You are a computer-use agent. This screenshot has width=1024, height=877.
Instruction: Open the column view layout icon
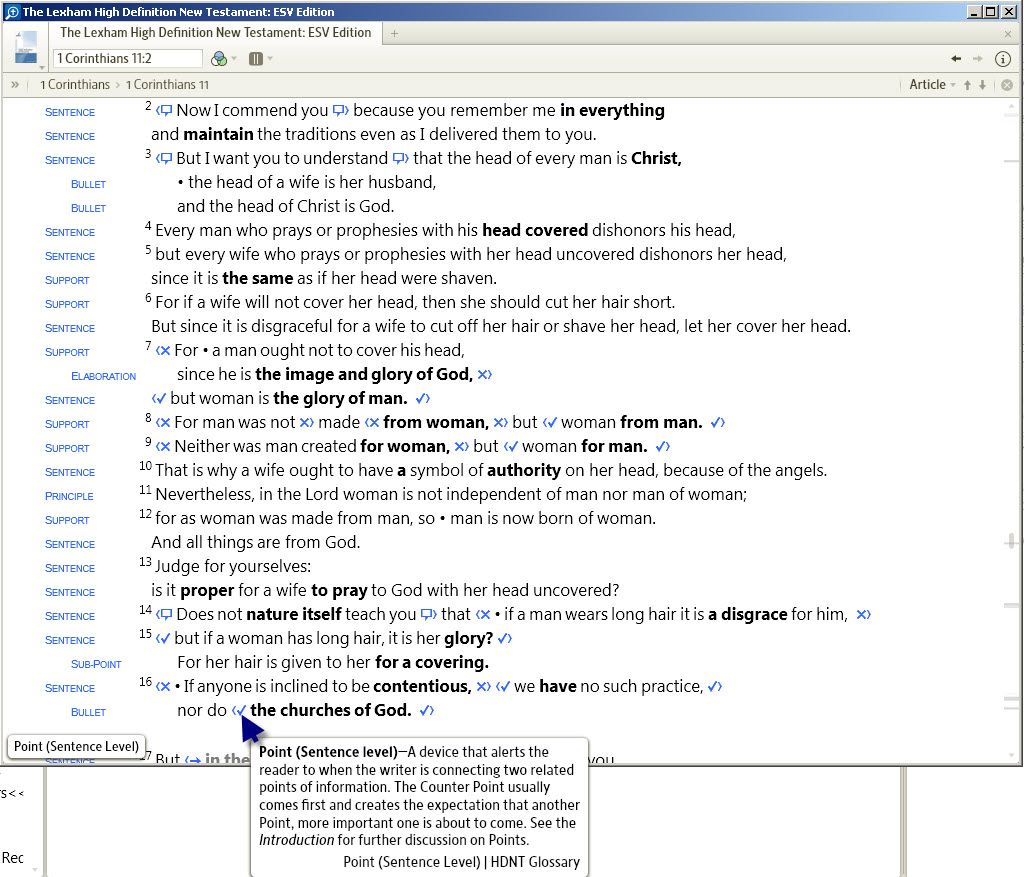click(256, 59)
